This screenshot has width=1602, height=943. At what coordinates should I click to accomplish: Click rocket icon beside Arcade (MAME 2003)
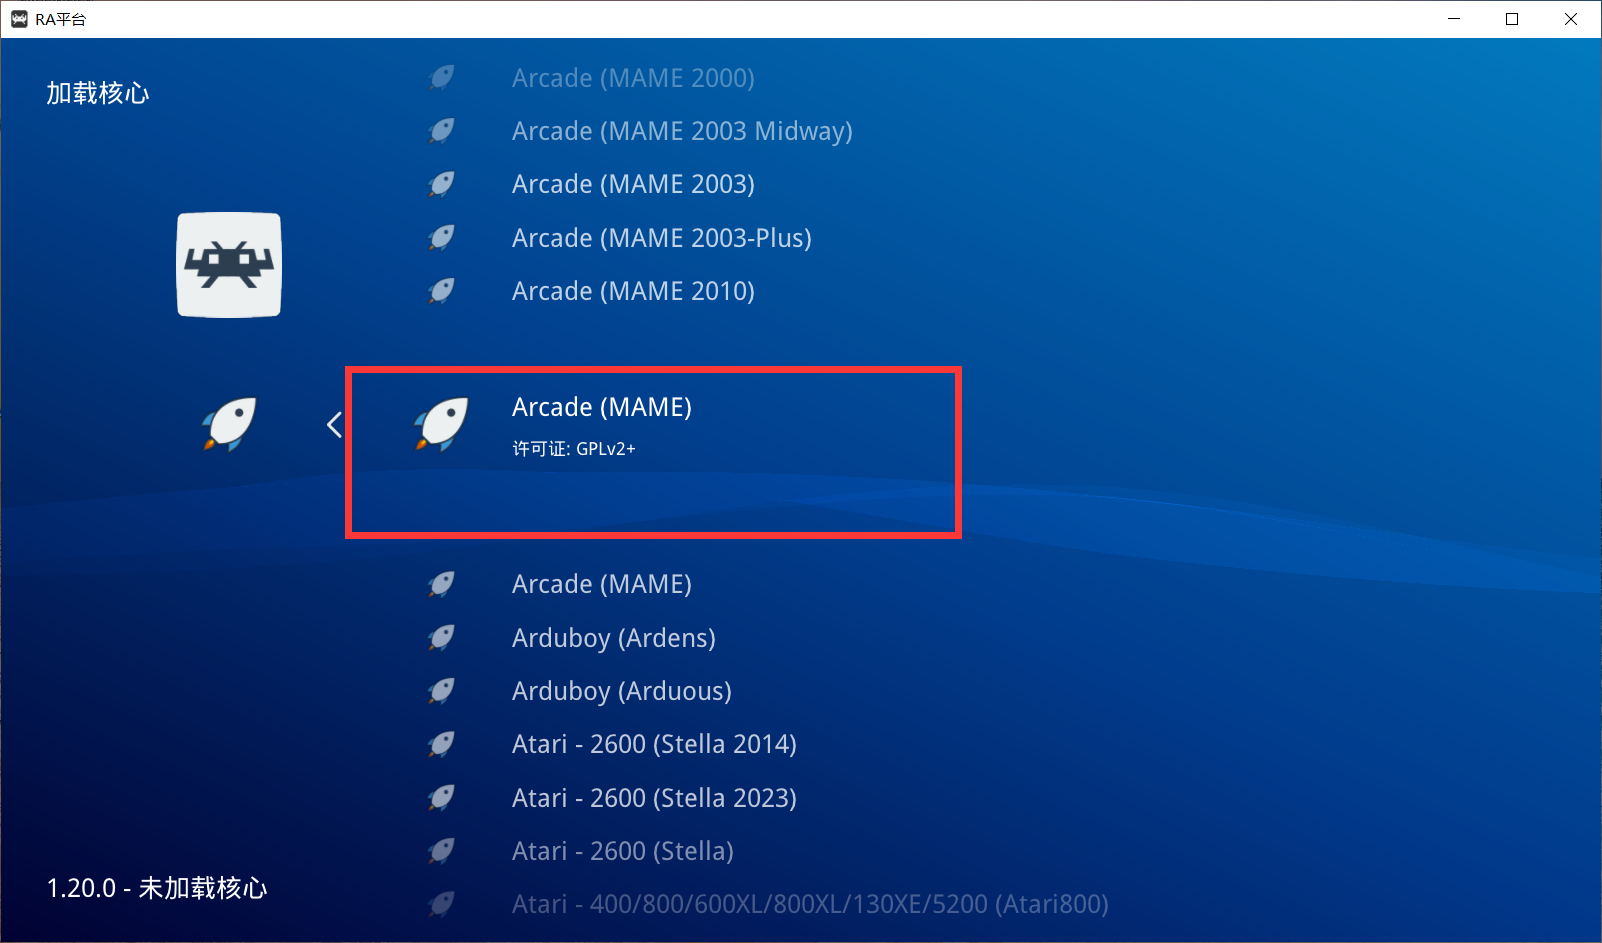[x=441, y=184]
